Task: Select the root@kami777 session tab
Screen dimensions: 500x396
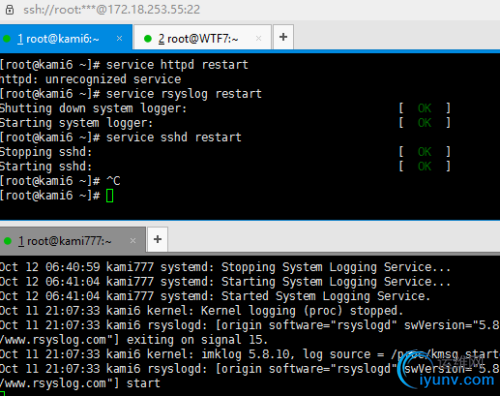Action: point(73,240)
